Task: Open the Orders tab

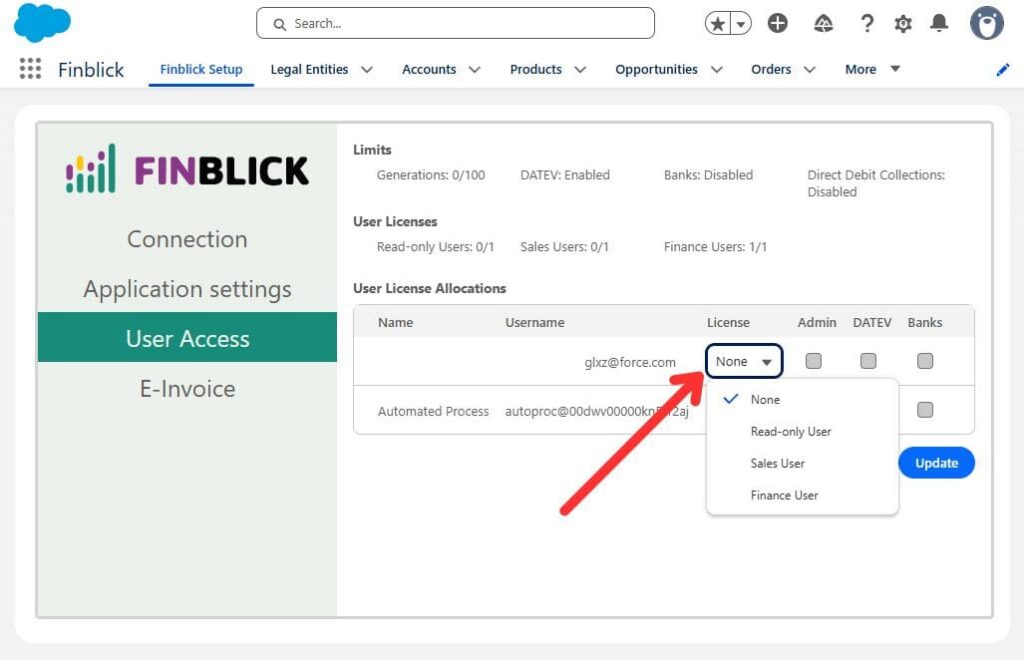Action: tap(771, 69)
